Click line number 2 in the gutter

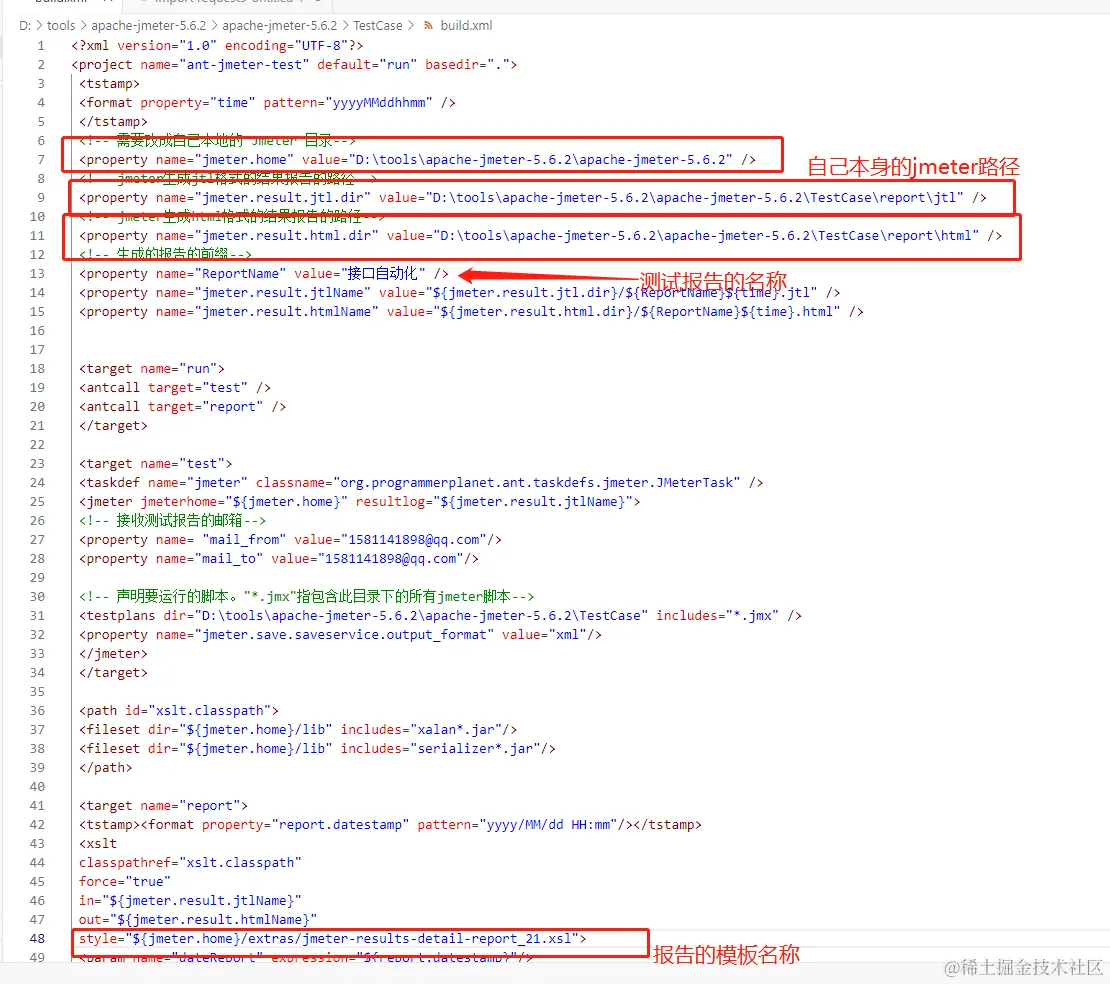41,64
